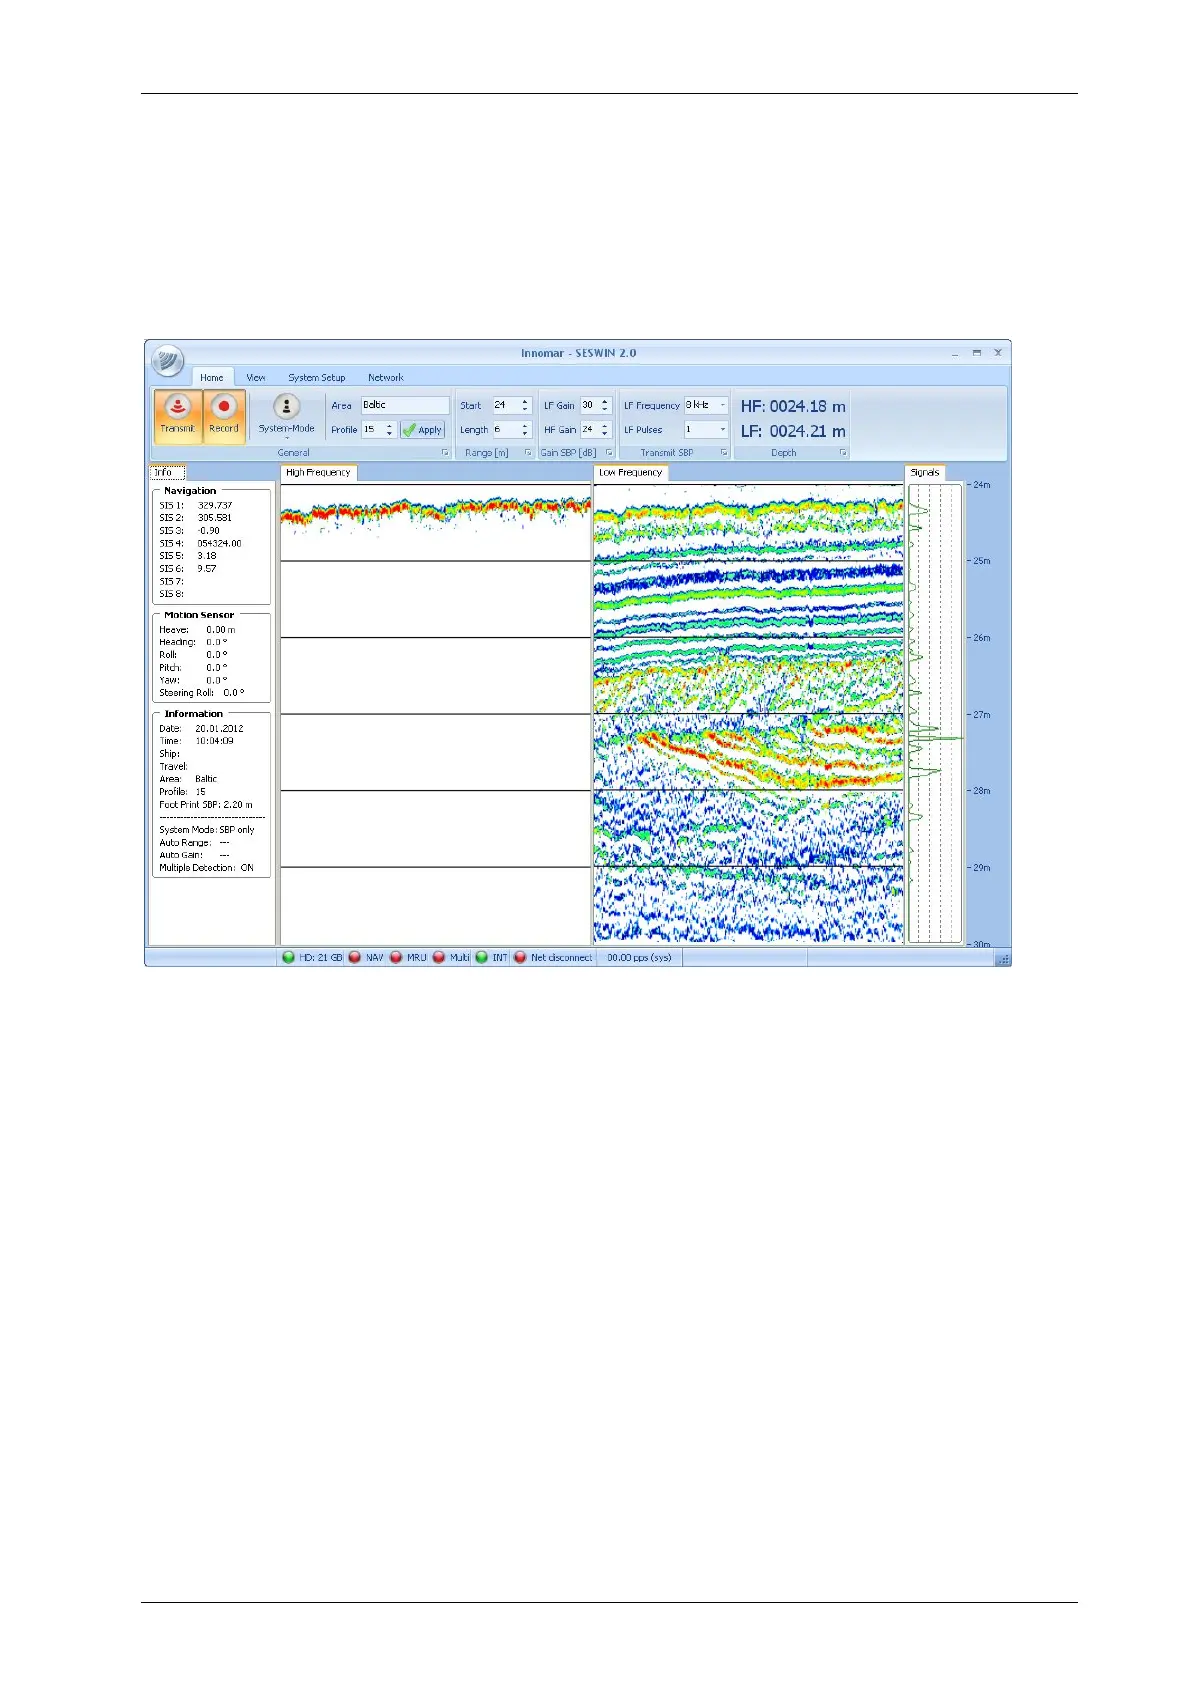Viewport: 1190px width, 1684px height.
Task: Click the INT status green indicator
Action: 481,958
